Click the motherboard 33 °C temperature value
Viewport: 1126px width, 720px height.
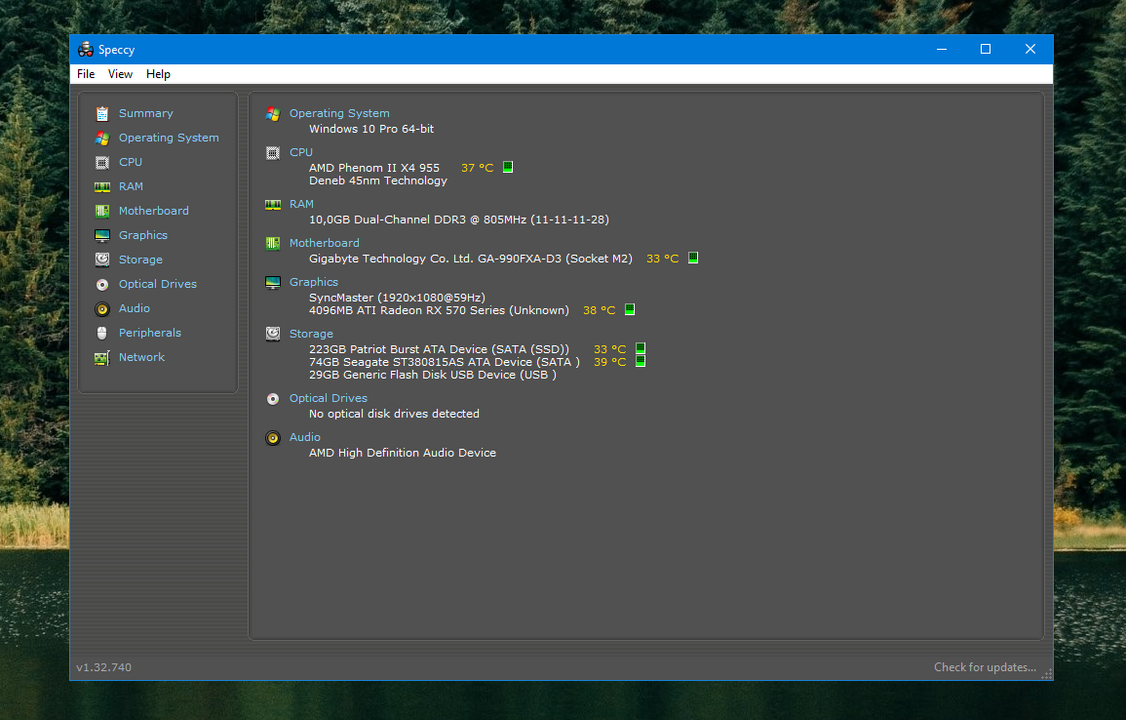click(x=663, y=258)
